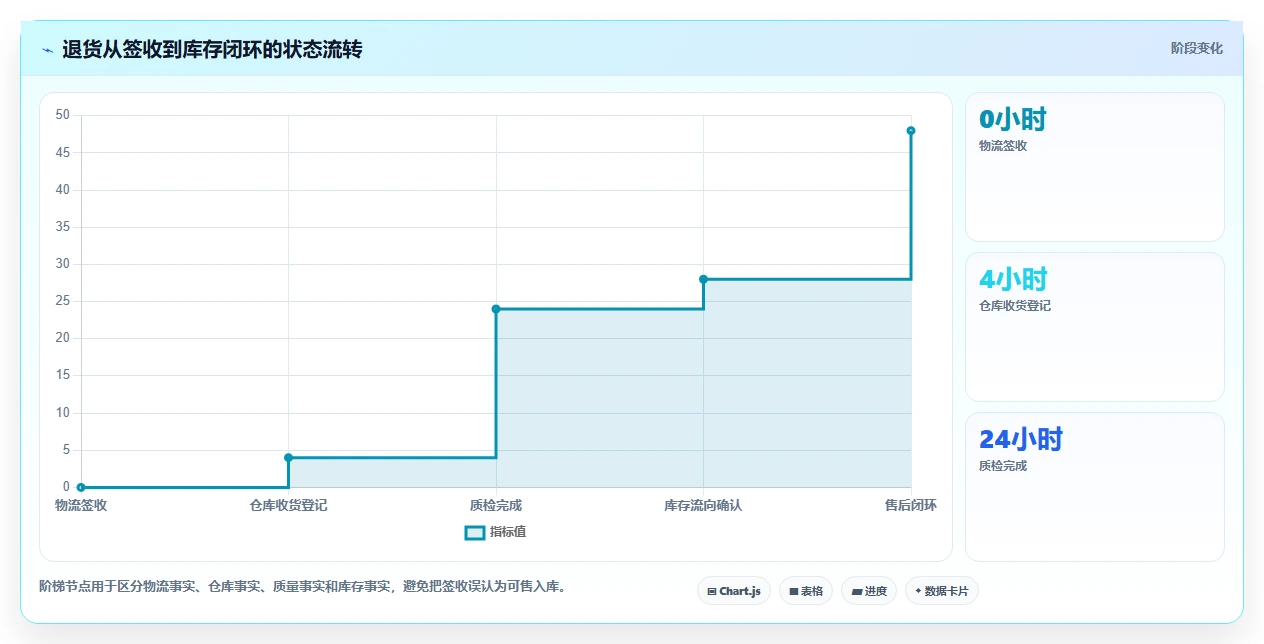Click the 指标值 legend color box
This screenshot has width=1264, height=644.
pos(475,532)
